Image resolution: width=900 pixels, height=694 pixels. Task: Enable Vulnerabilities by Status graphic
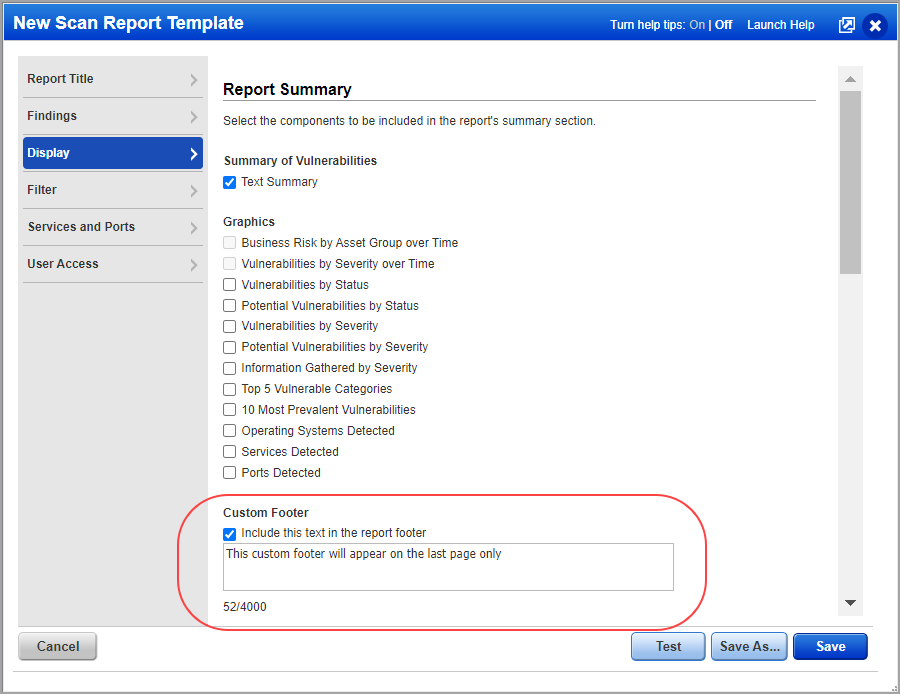pyautogui.click(x=229, y=284)
